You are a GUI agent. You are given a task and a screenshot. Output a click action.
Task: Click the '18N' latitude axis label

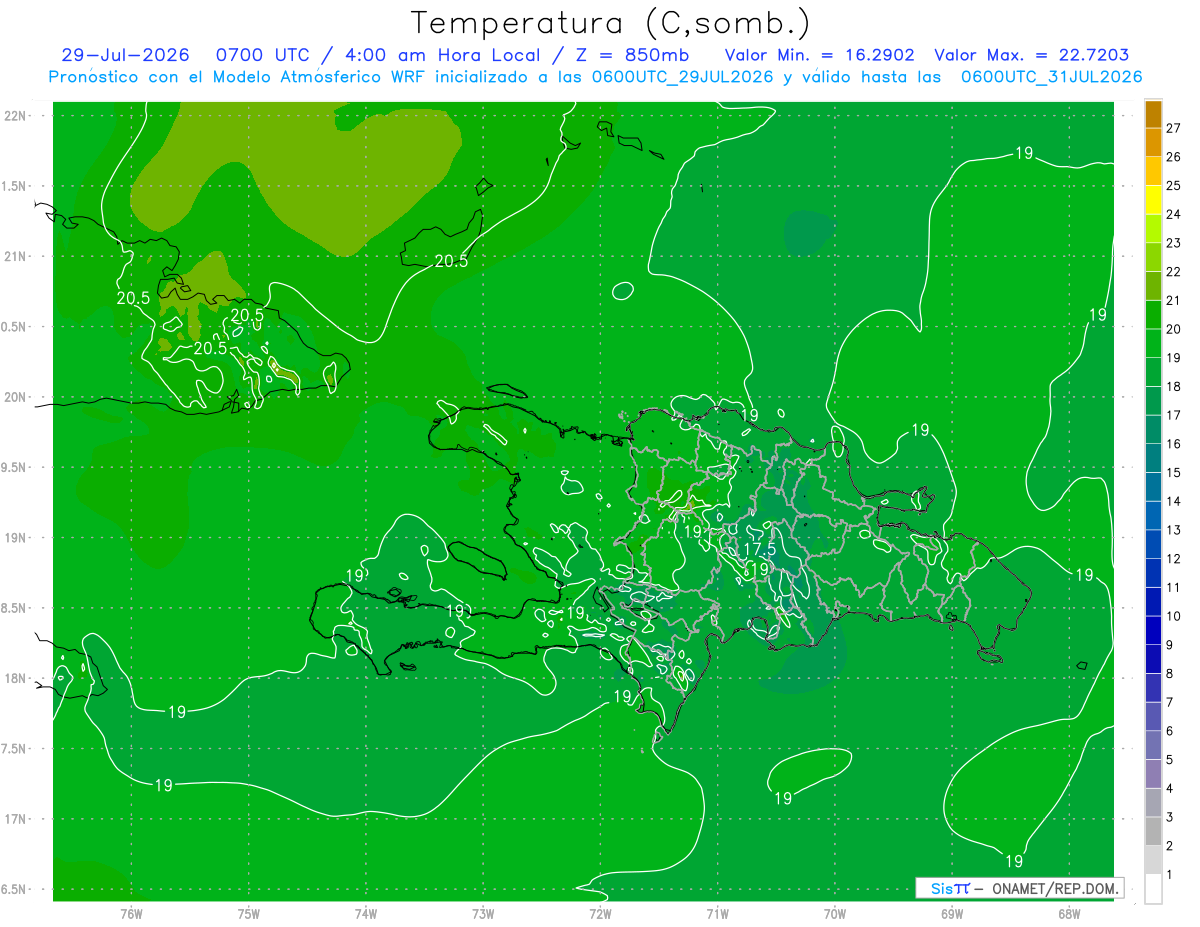point(15,678)
